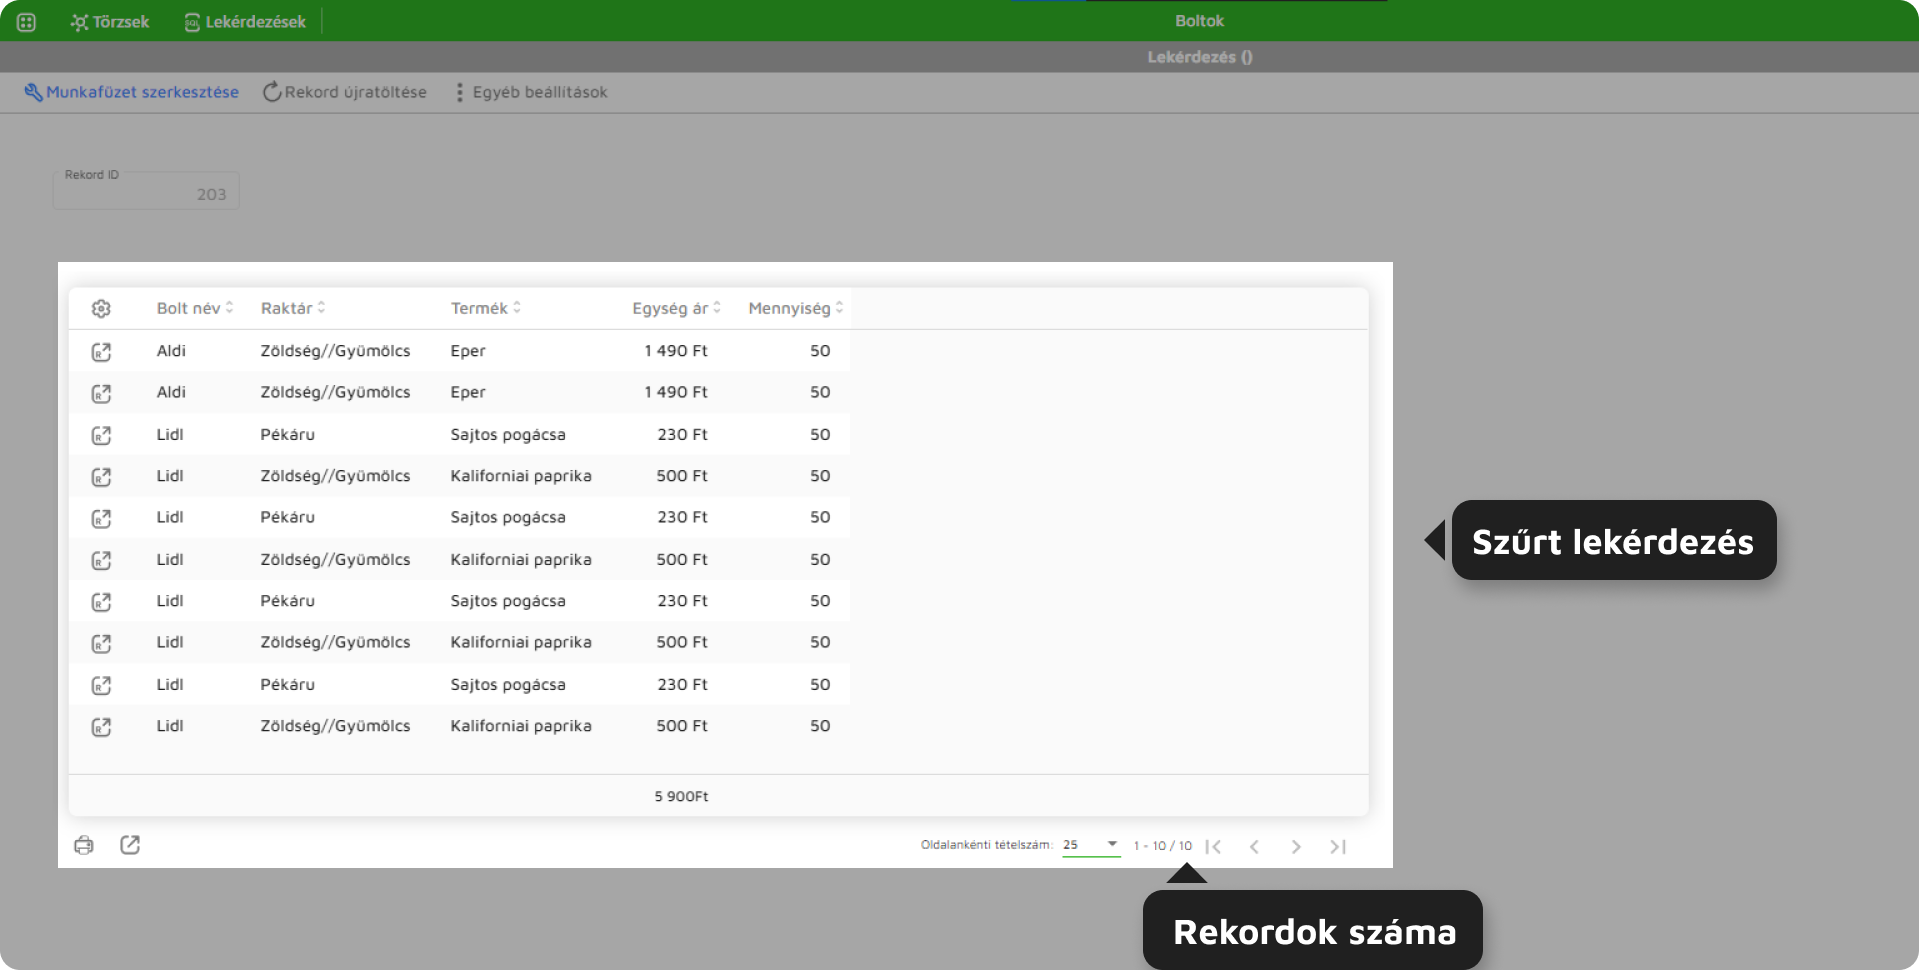Open record icon of fourth Sajtos pogácsa row

tap(101, 685)
